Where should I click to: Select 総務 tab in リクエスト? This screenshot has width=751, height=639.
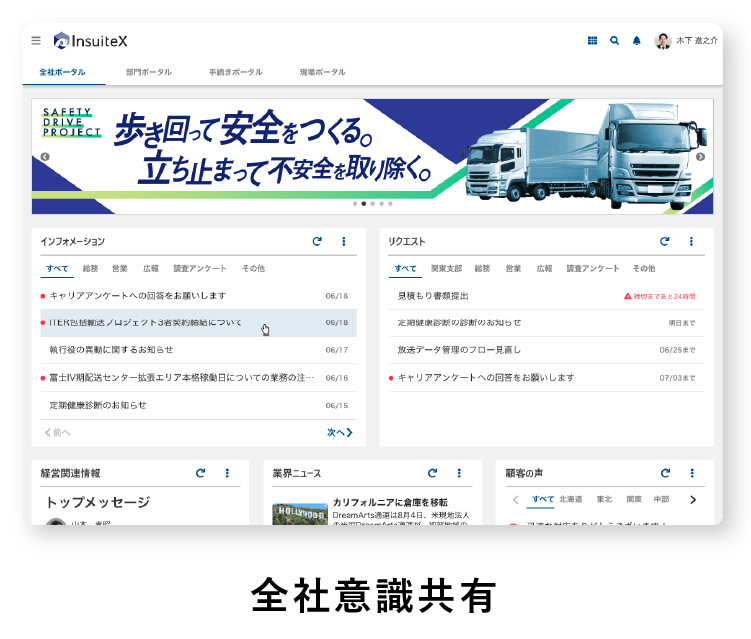tap(482, 269)
